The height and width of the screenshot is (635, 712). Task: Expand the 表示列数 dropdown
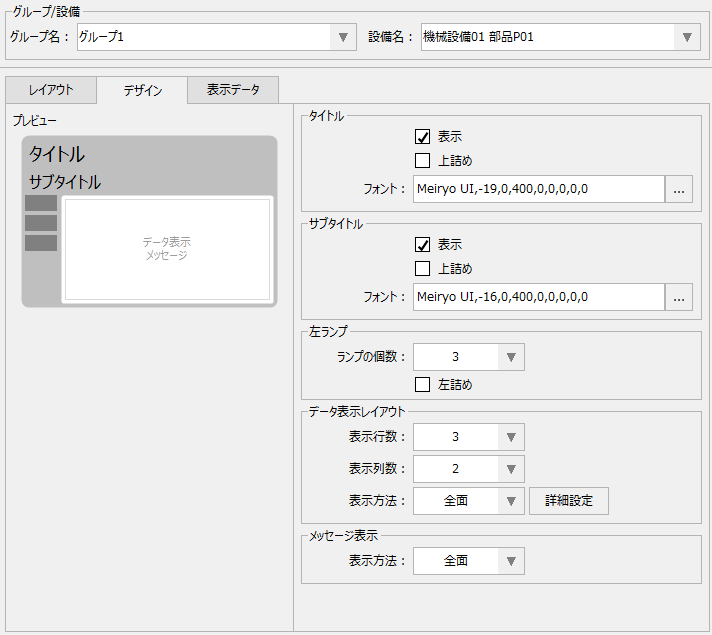[x=469, y=469]
